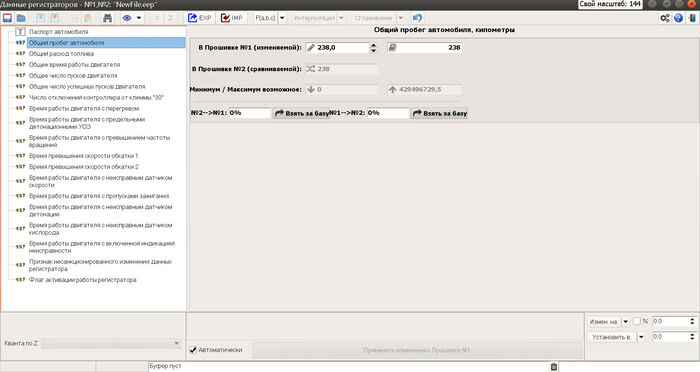Click the binoculars search icon
700x372 pixels.
pos(107,18)
